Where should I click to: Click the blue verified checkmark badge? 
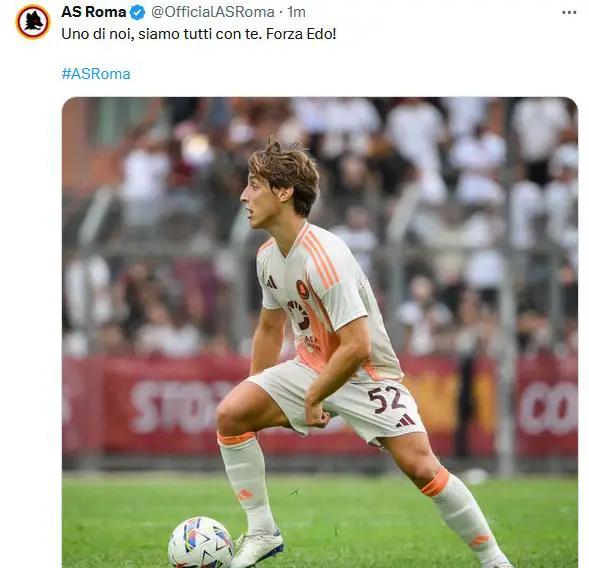(x=137, y=12)
